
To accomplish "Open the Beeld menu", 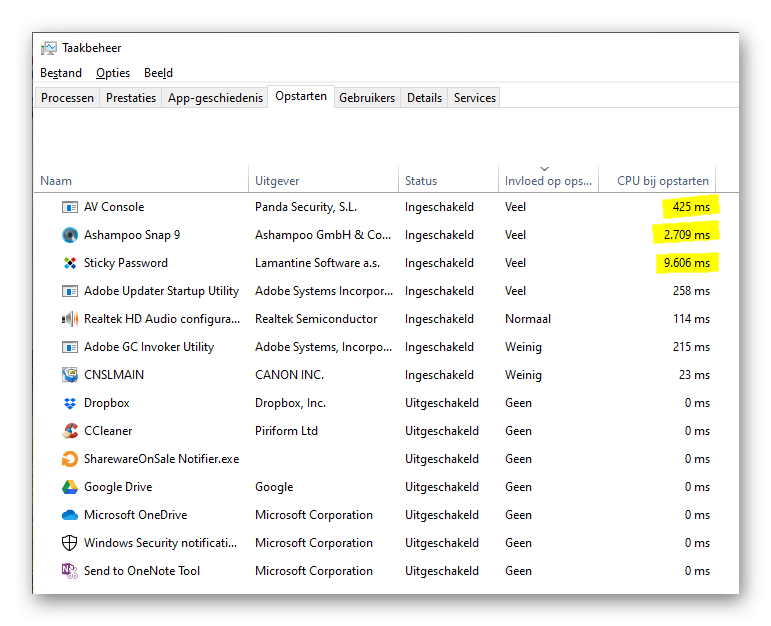I will [158, 73].
